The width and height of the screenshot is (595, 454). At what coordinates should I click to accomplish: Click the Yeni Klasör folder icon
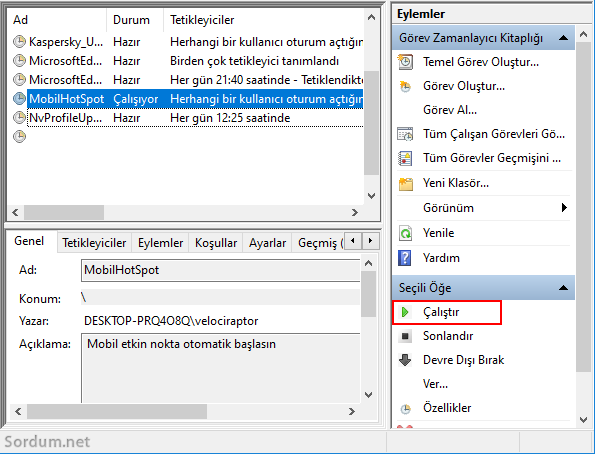(406, 184)
